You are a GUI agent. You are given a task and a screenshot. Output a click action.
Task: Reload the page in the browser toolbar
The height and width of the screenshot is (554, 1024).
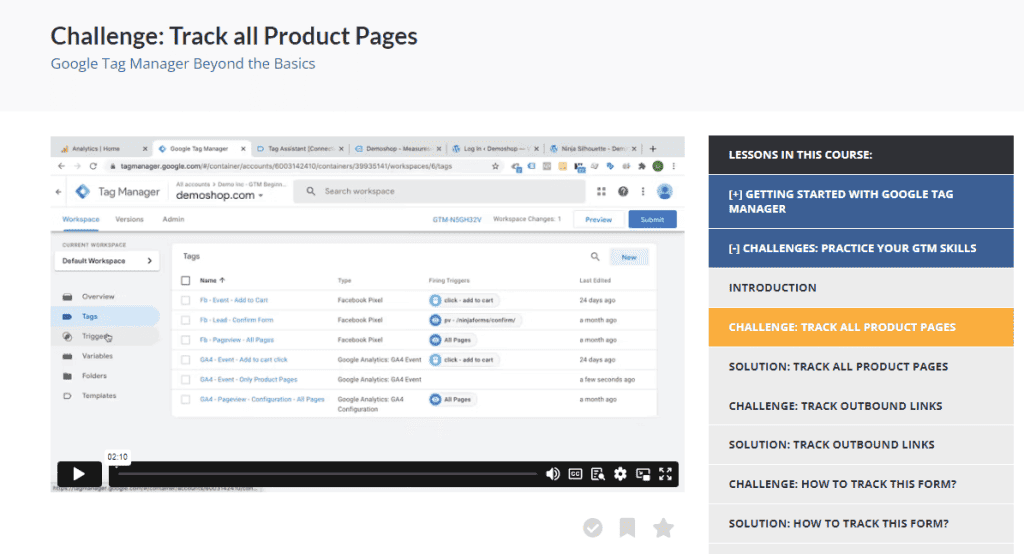click(93, 167)
